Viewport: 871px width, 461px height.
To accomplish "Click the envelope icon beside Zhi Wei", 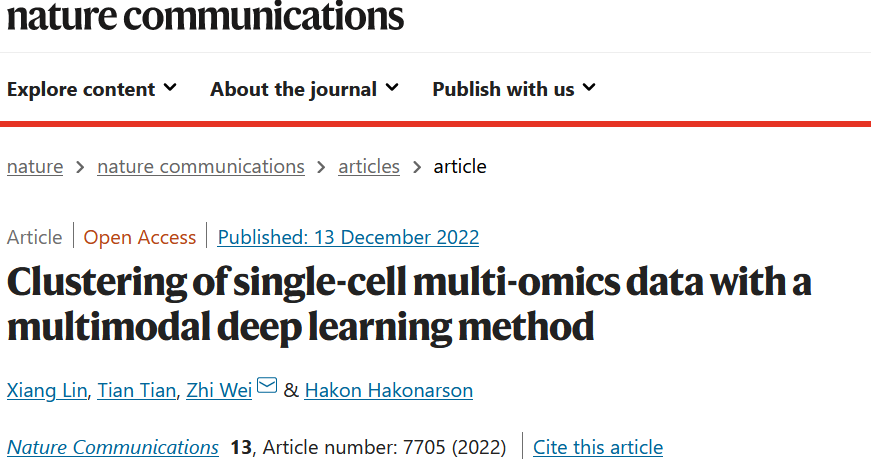I will 267,387.
